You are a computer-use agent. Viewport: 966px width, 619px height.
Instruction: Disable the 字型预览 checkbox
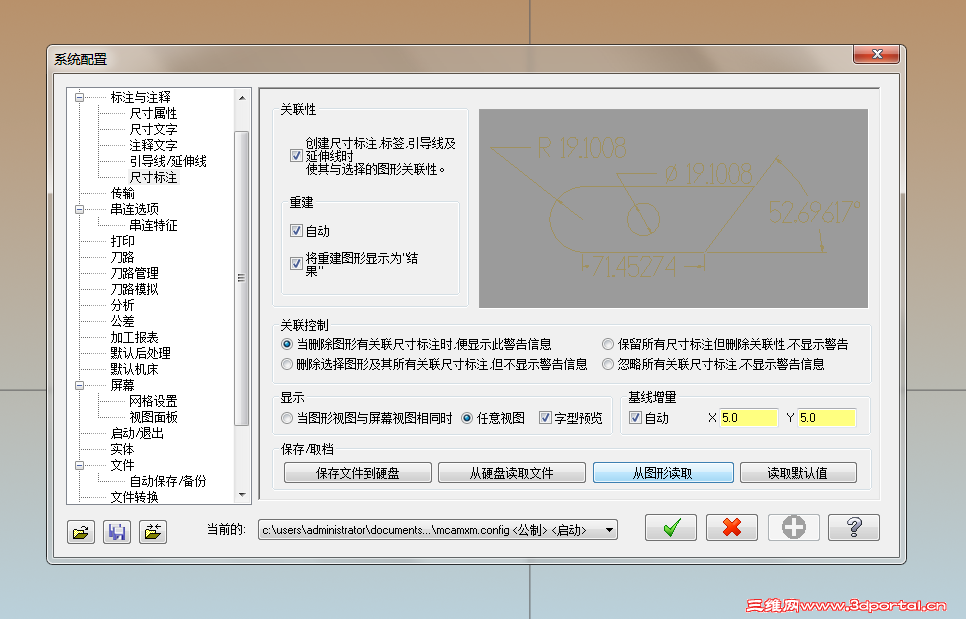(x=547, y=418)
